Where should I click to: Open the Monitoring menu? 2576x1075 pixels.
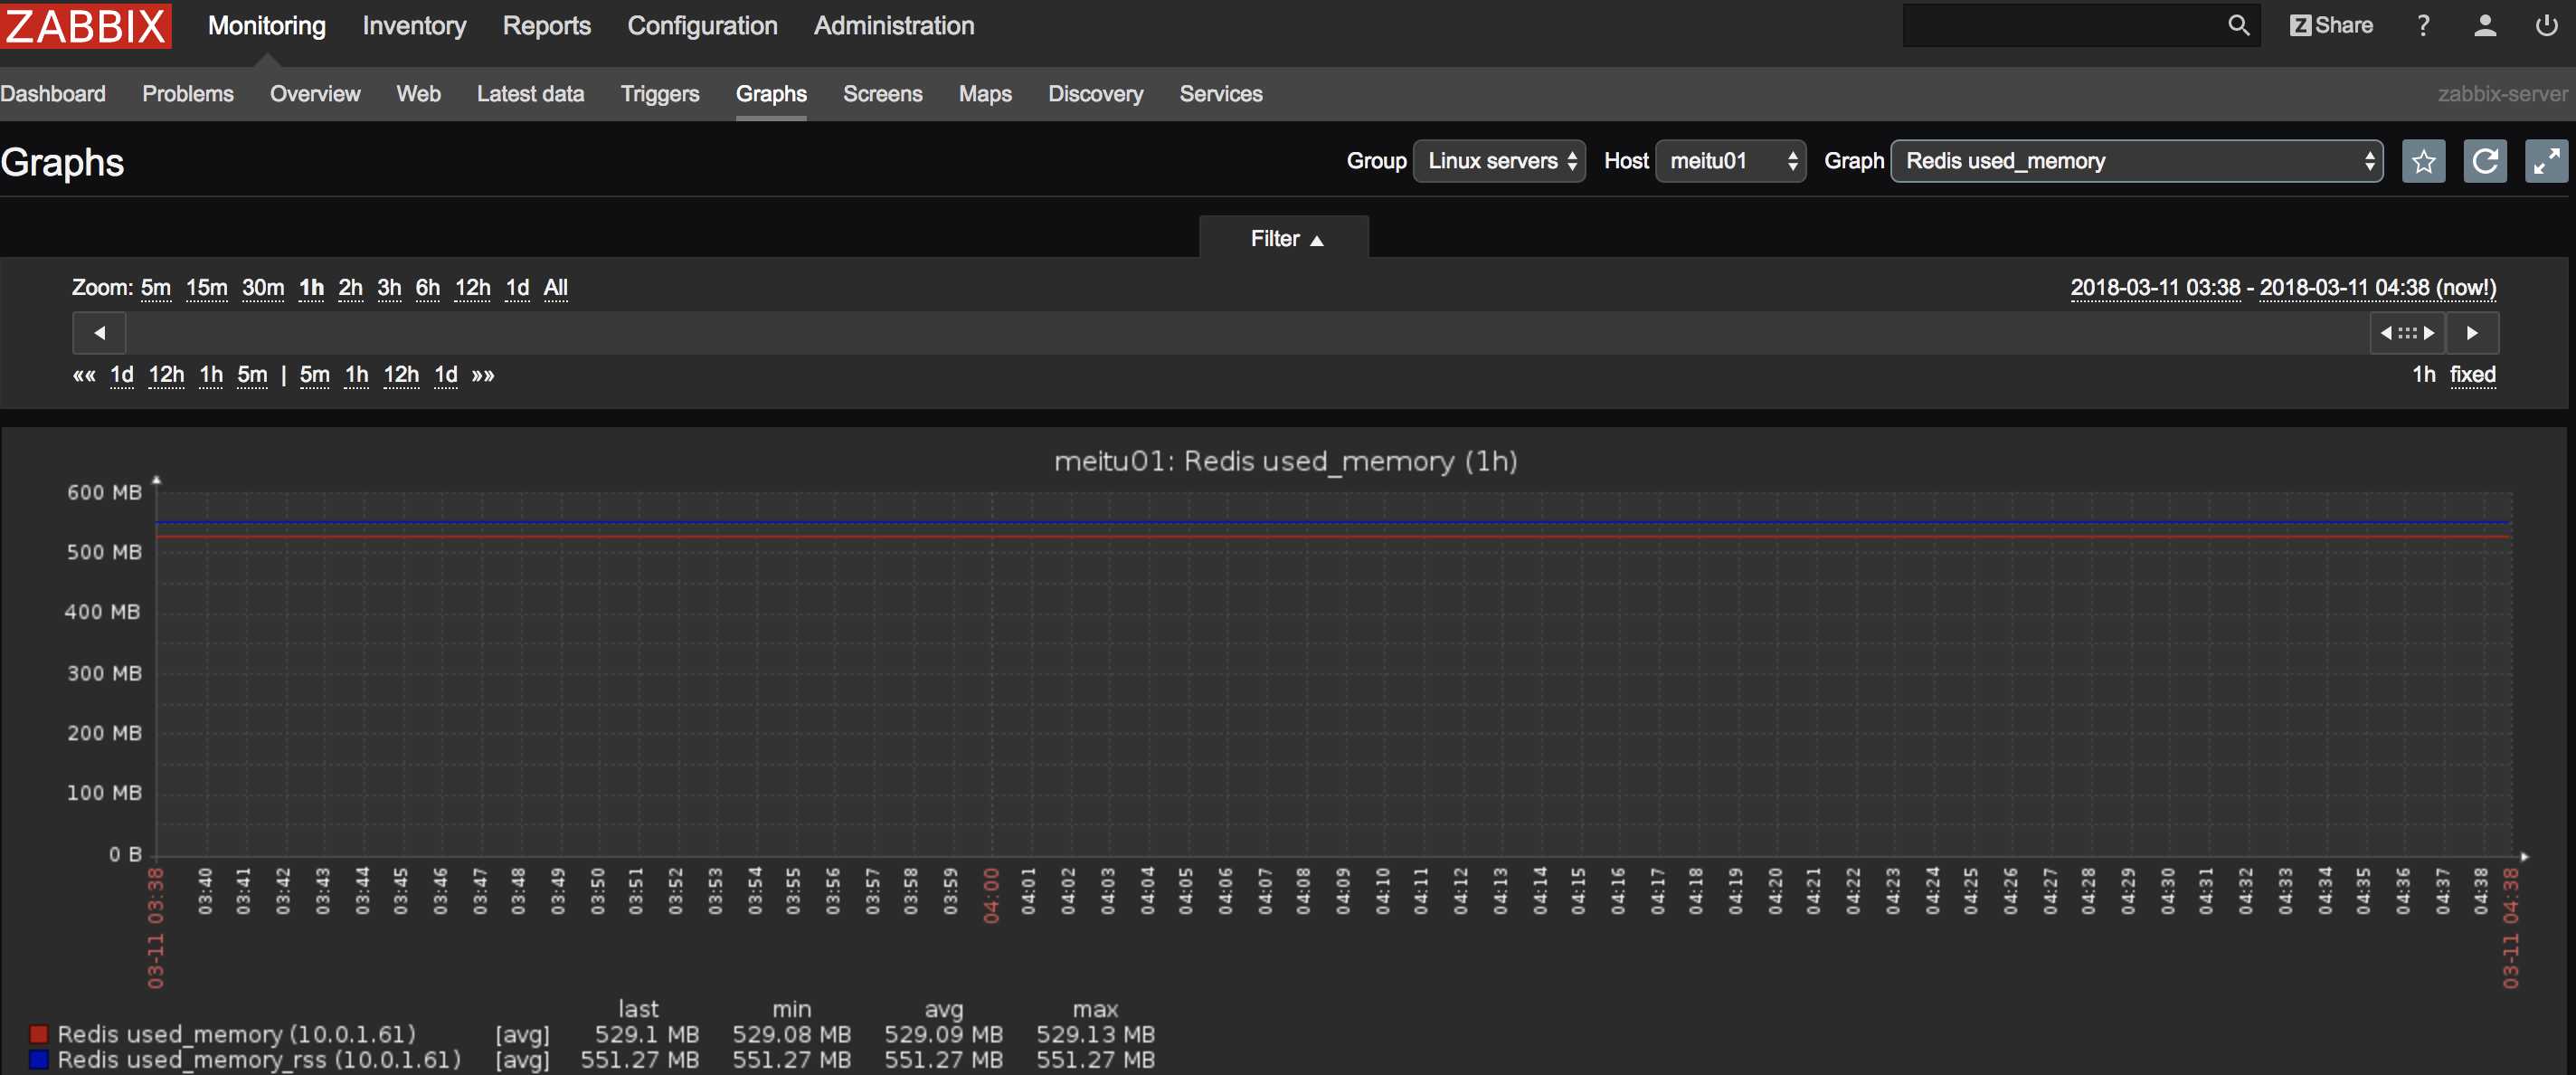pos(266,26)
